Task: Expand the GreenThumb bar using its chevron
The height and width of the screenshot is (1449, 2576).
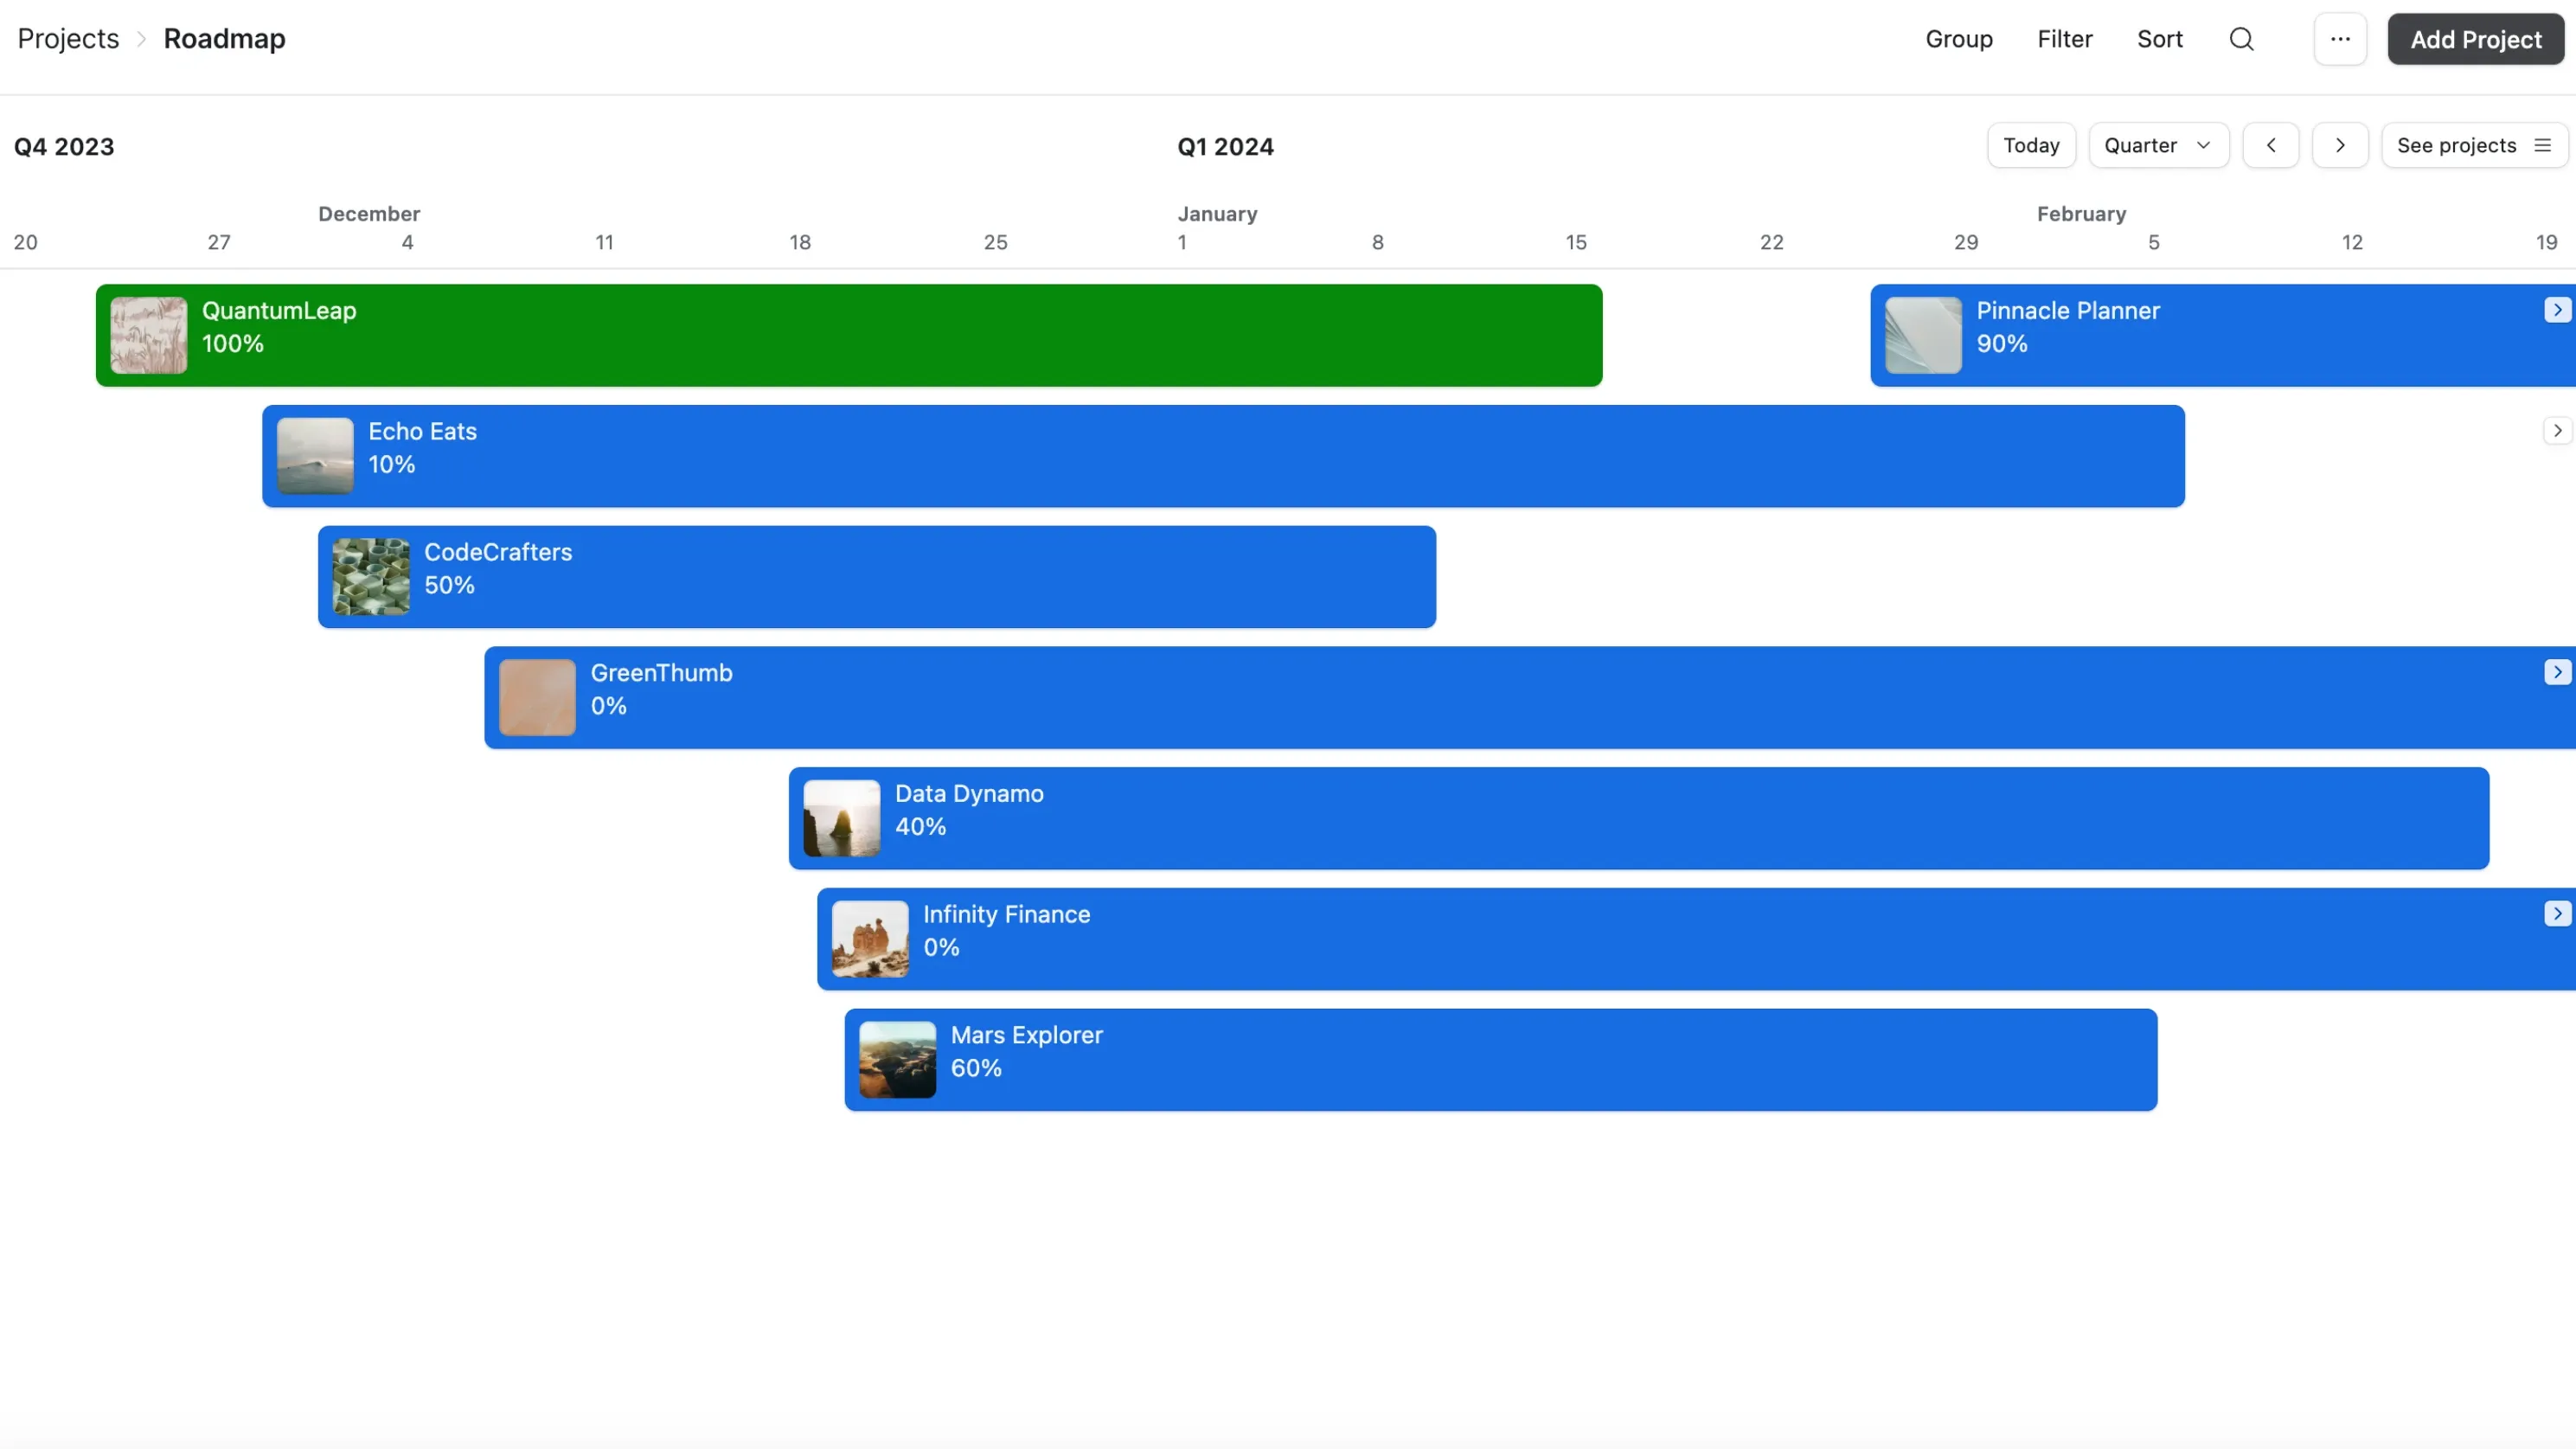Action: pyautogui.click(x=2556, y=671)
